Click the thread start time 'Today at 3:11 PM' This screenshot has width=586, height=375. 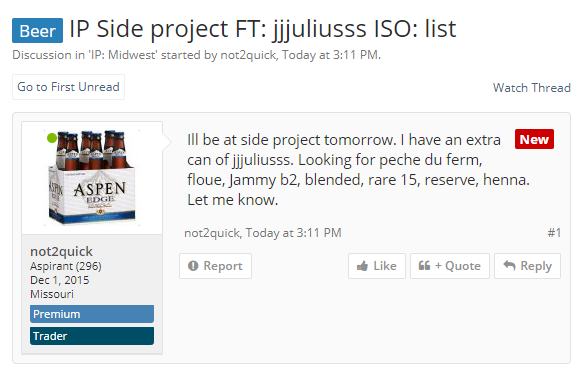point(330,55)
